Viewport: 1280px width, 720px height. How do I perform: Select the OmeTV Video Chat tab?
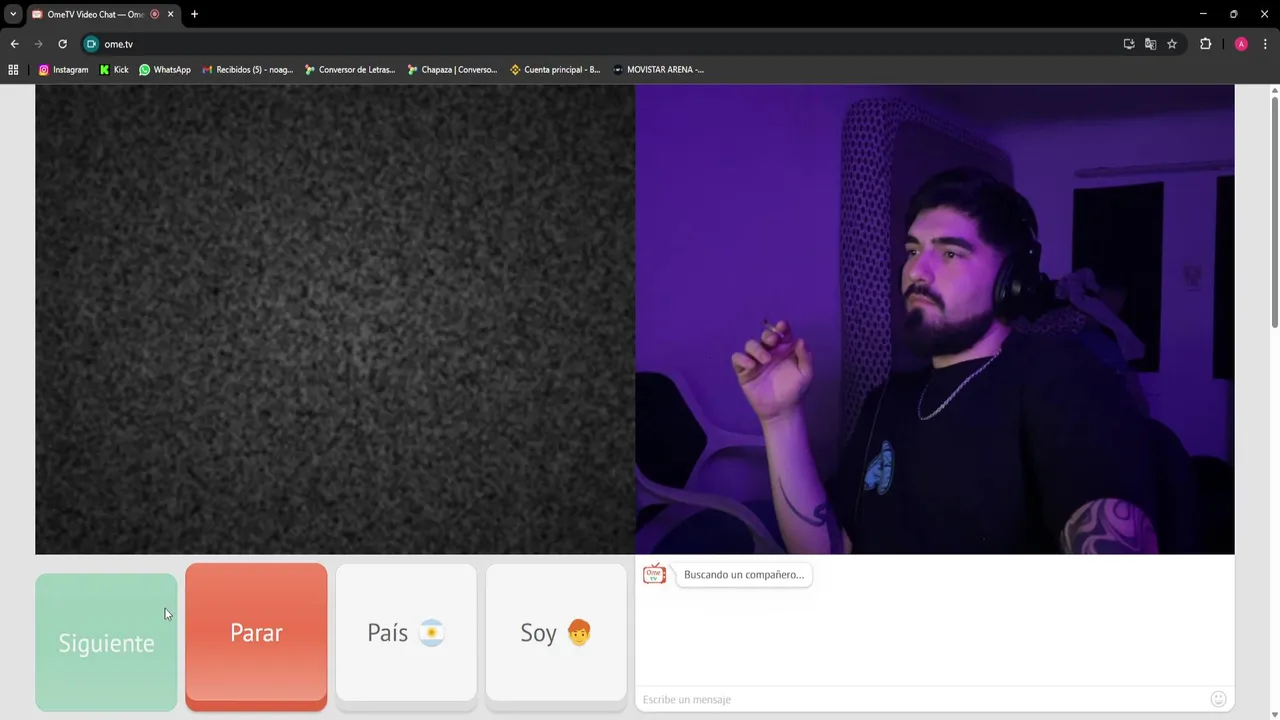point(94,14)
